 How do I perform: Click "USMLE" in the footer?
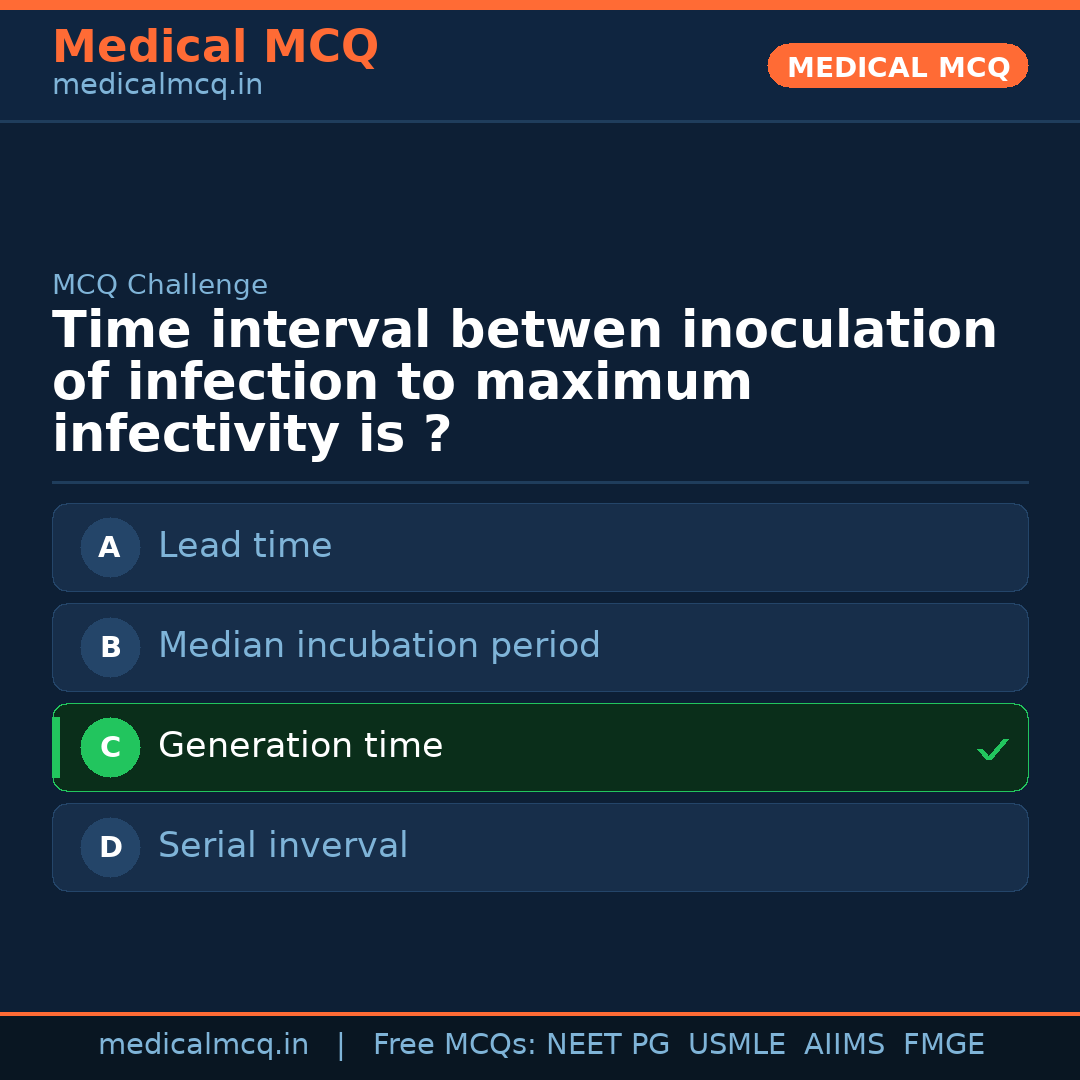coord(736,1045)
